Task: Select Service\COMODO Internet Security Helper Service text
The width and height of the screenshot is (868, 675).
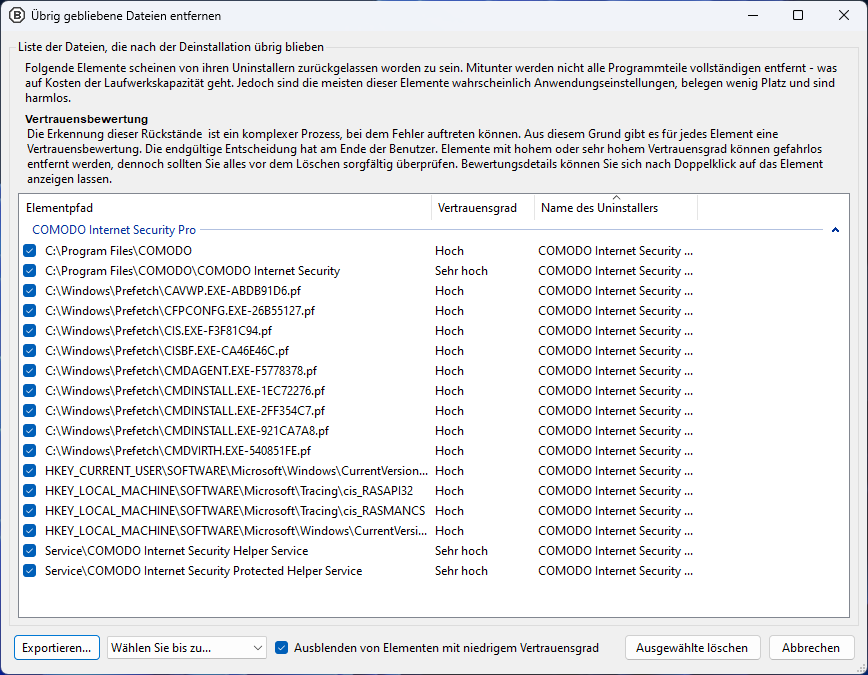Action: tap(176, 550)
